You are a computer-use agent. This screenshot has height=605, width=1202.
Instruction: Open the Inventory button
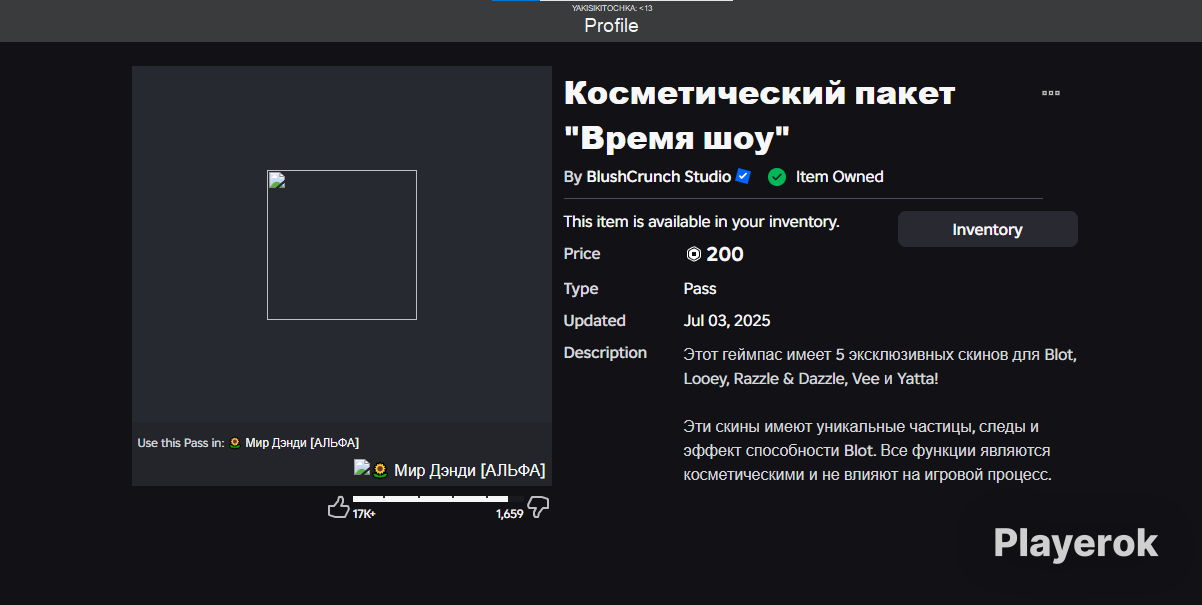(x=987, y=229)
